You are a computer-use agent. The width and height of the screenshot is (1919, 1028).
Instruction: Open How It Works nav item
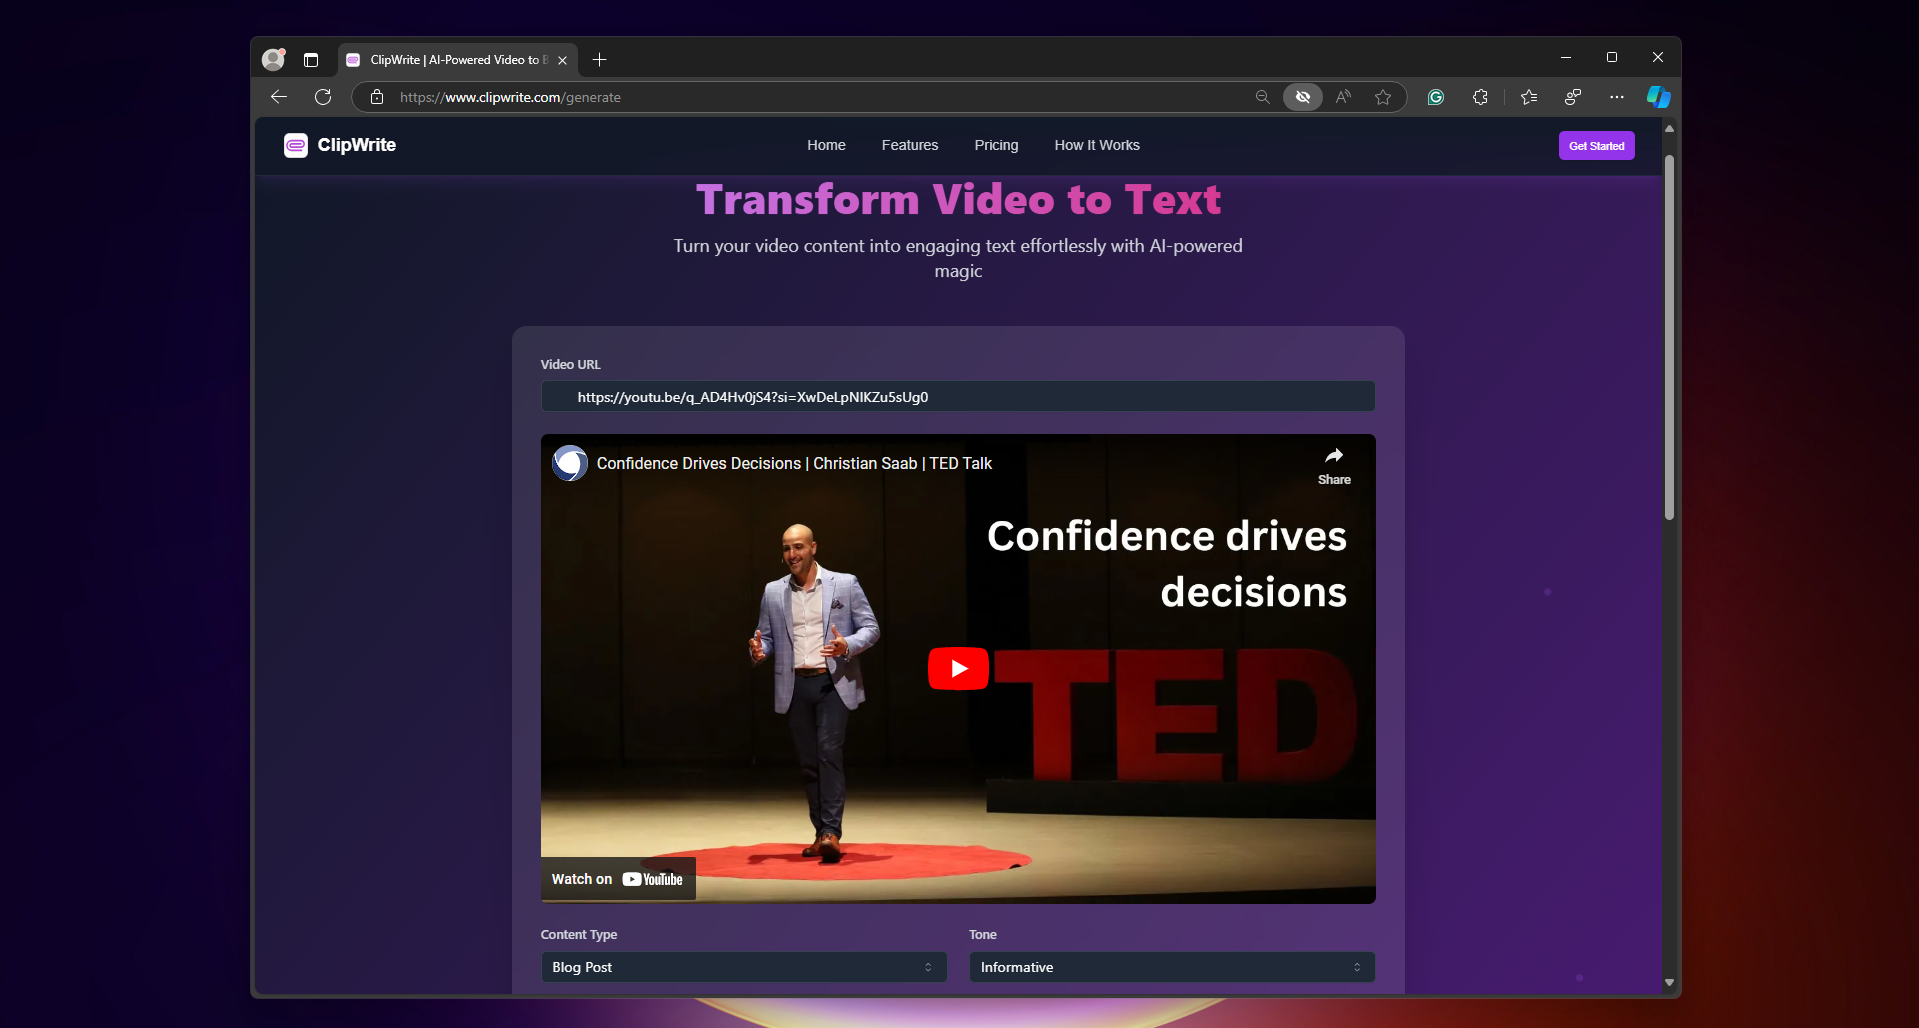point(1097,145)
